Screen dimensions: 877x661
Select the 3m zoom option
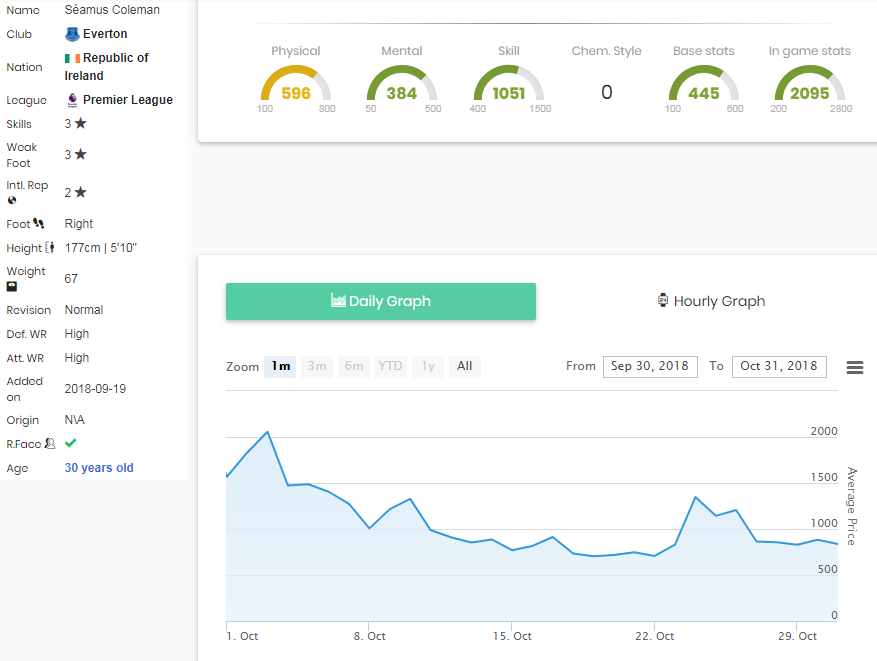point(317,366)
